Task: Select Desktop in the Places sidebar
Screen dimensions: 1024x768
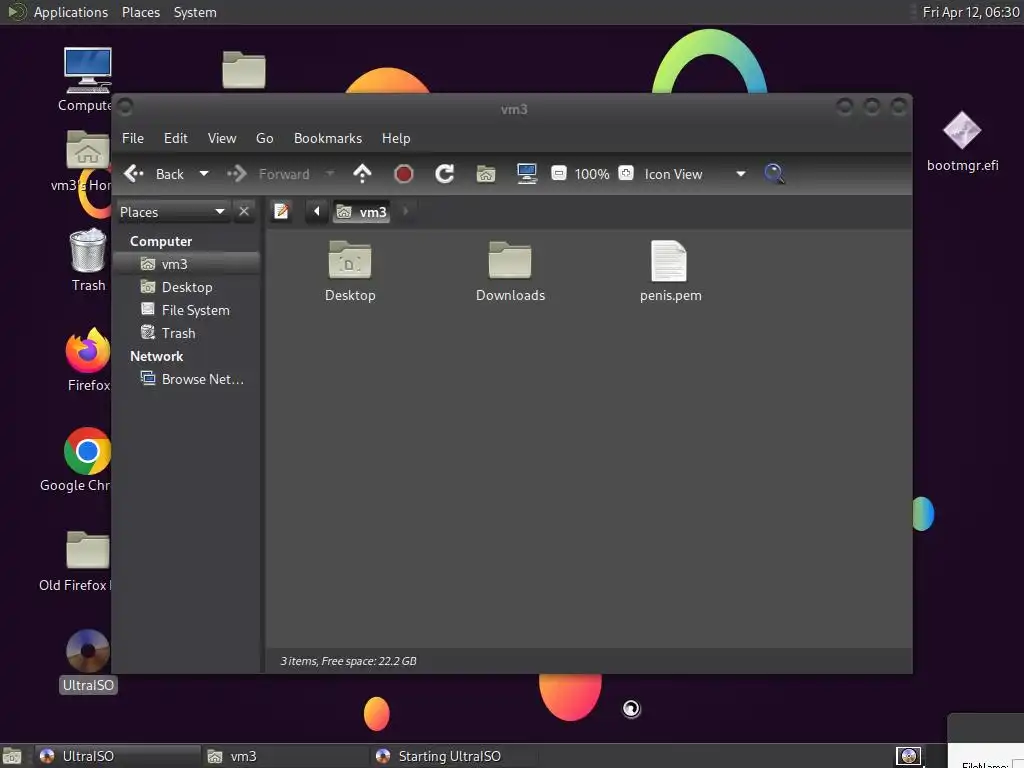Action: click(x=186, y=287)
